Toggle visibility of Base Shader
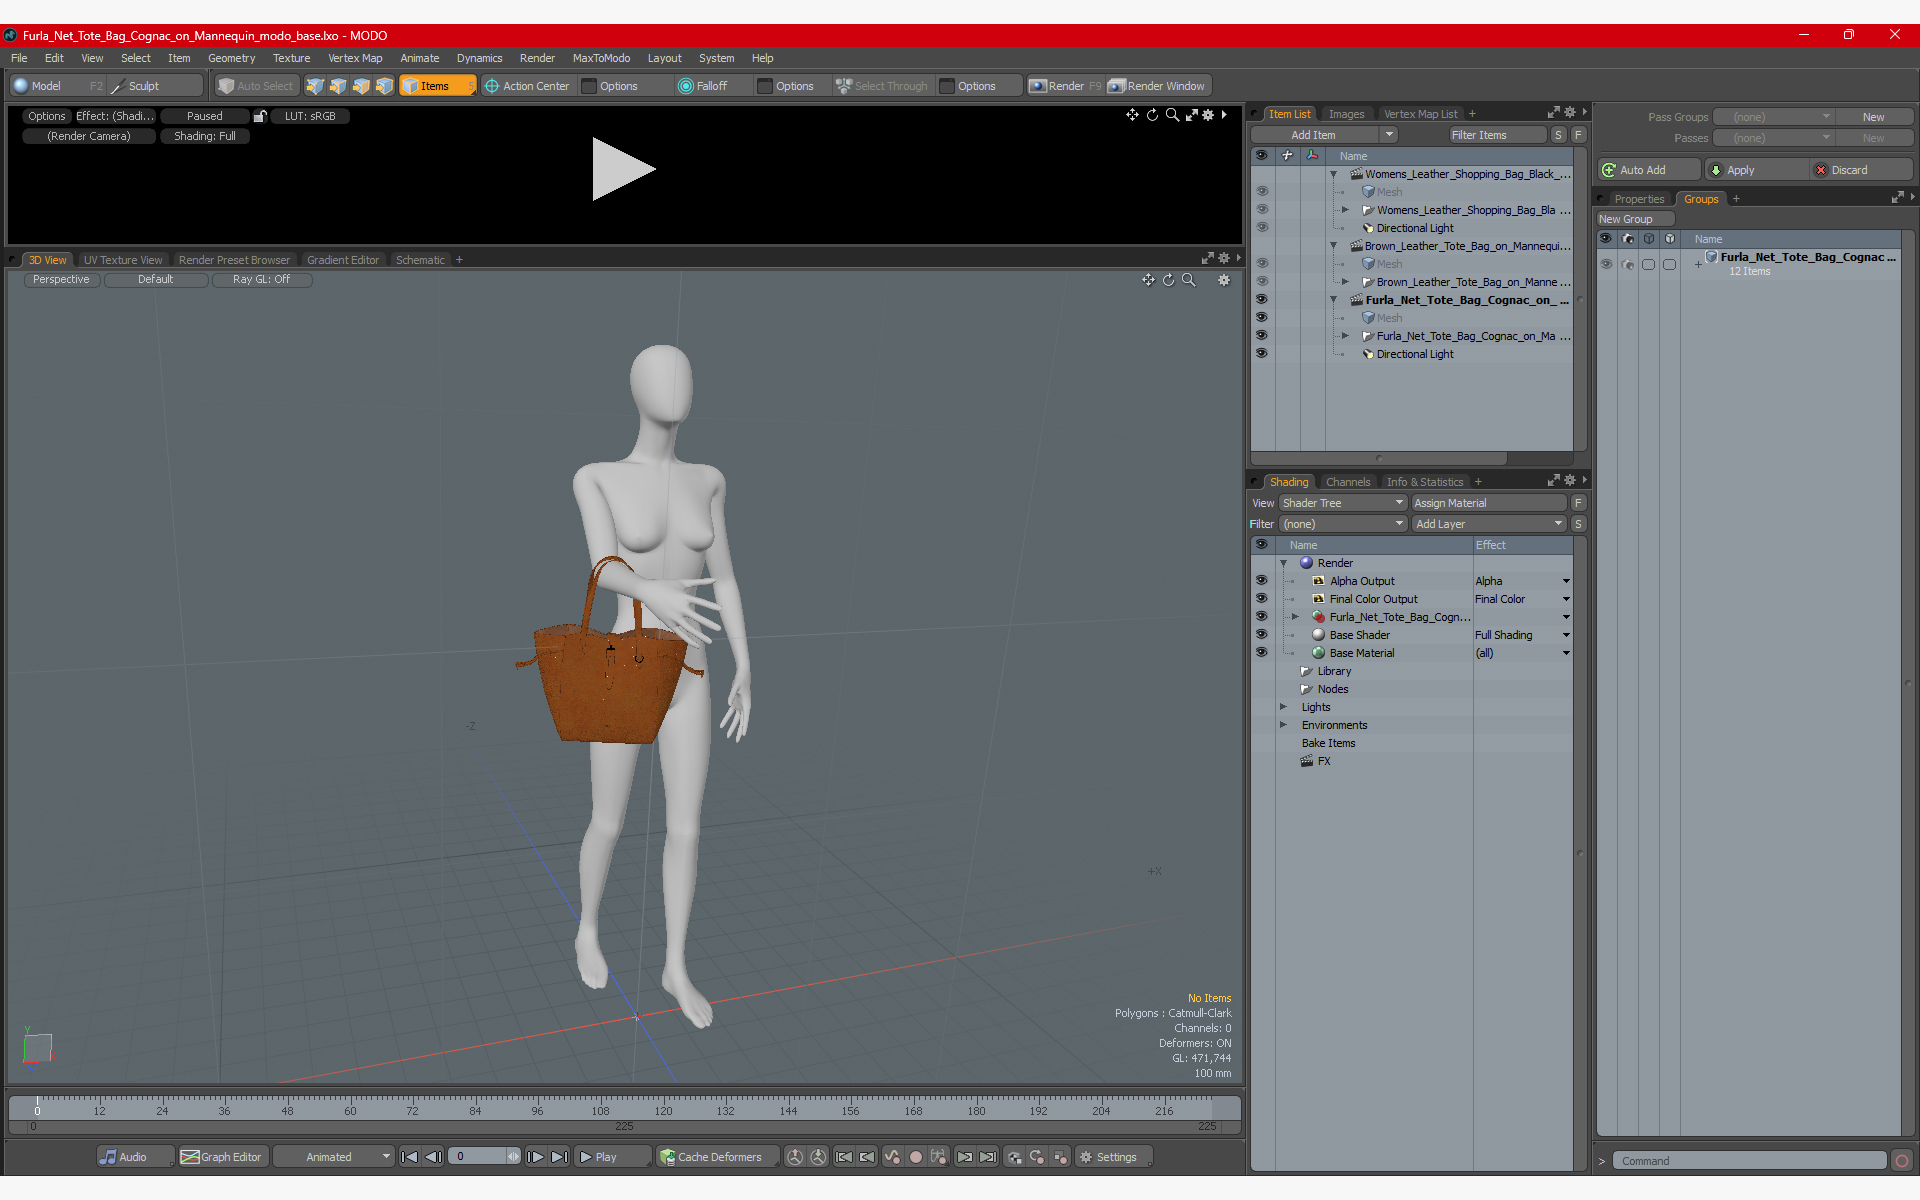Image resolution: width=1920 pixels, height=1200 pixels. 1262,634
